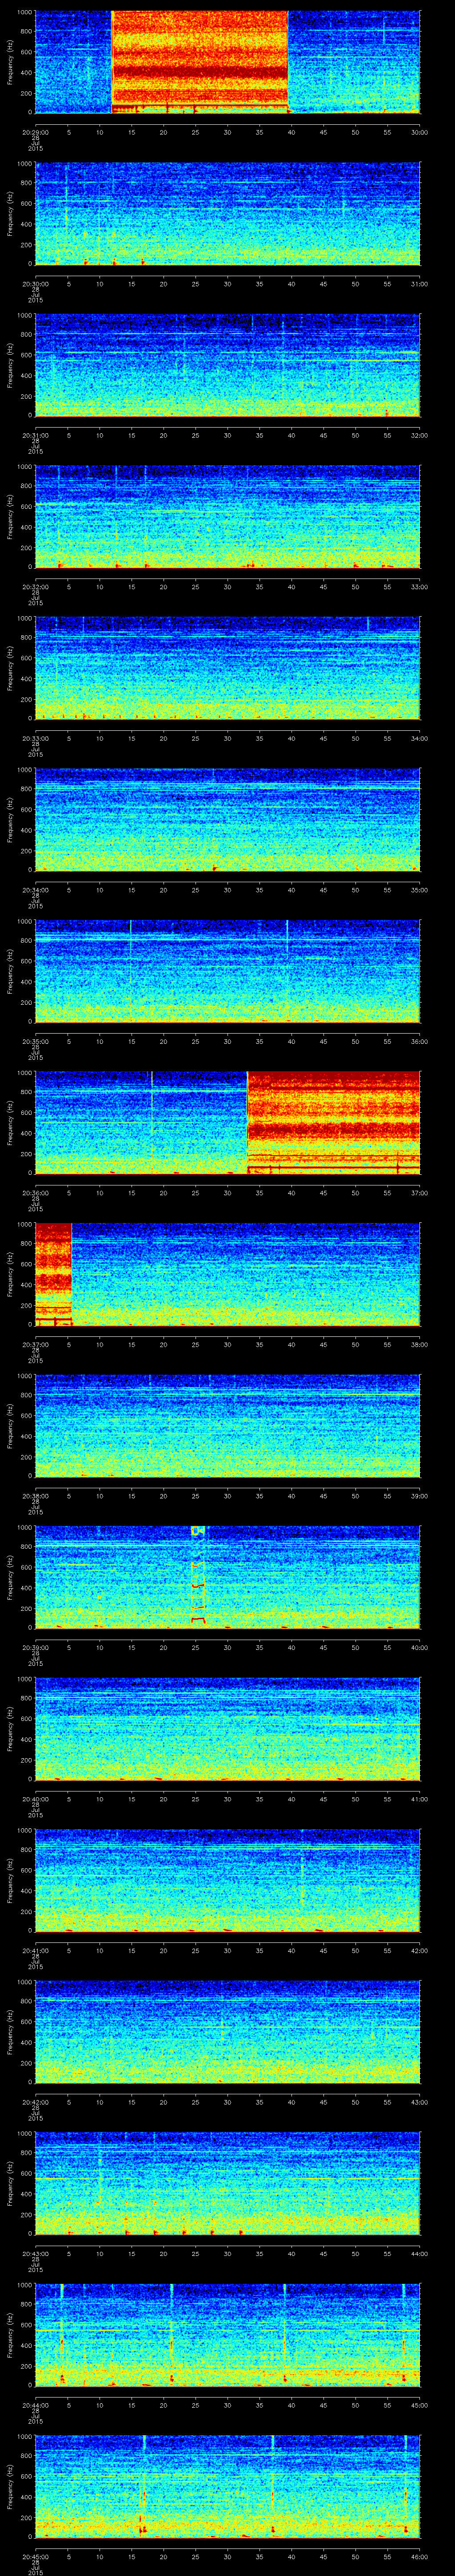This screenshot has height=2576, width=455.
Task: Click the 20:33:00 start time label
Action: (x=35, y=738)
